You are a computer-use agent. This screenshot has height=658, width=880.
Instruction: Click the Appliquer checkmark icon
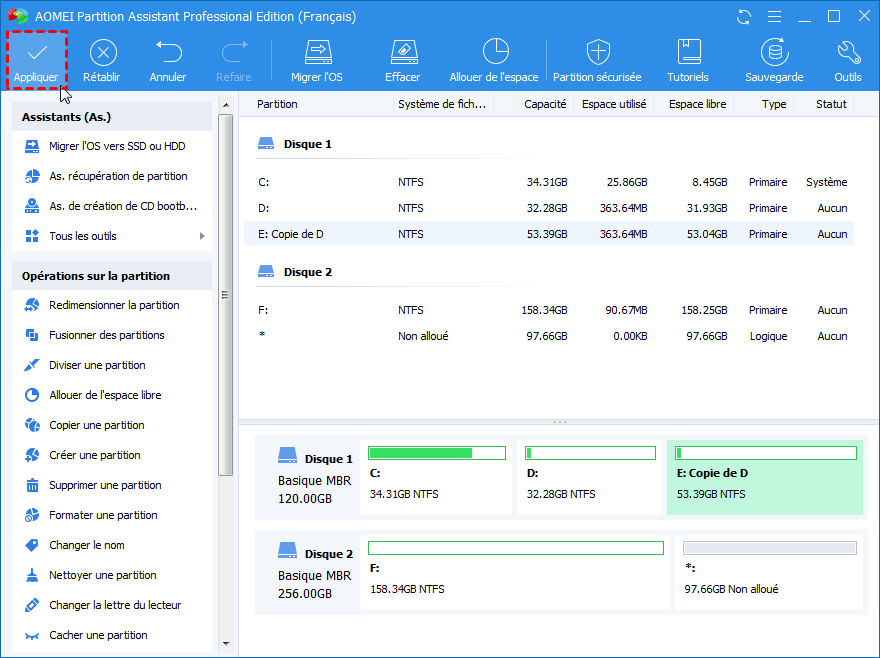click(36, 53)
